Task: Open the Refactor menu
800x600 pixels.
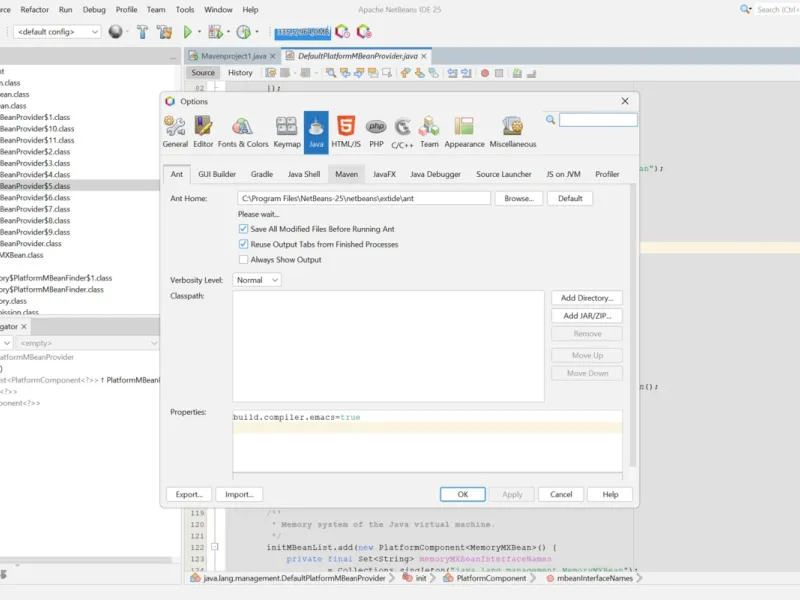Action: [35, 10]
